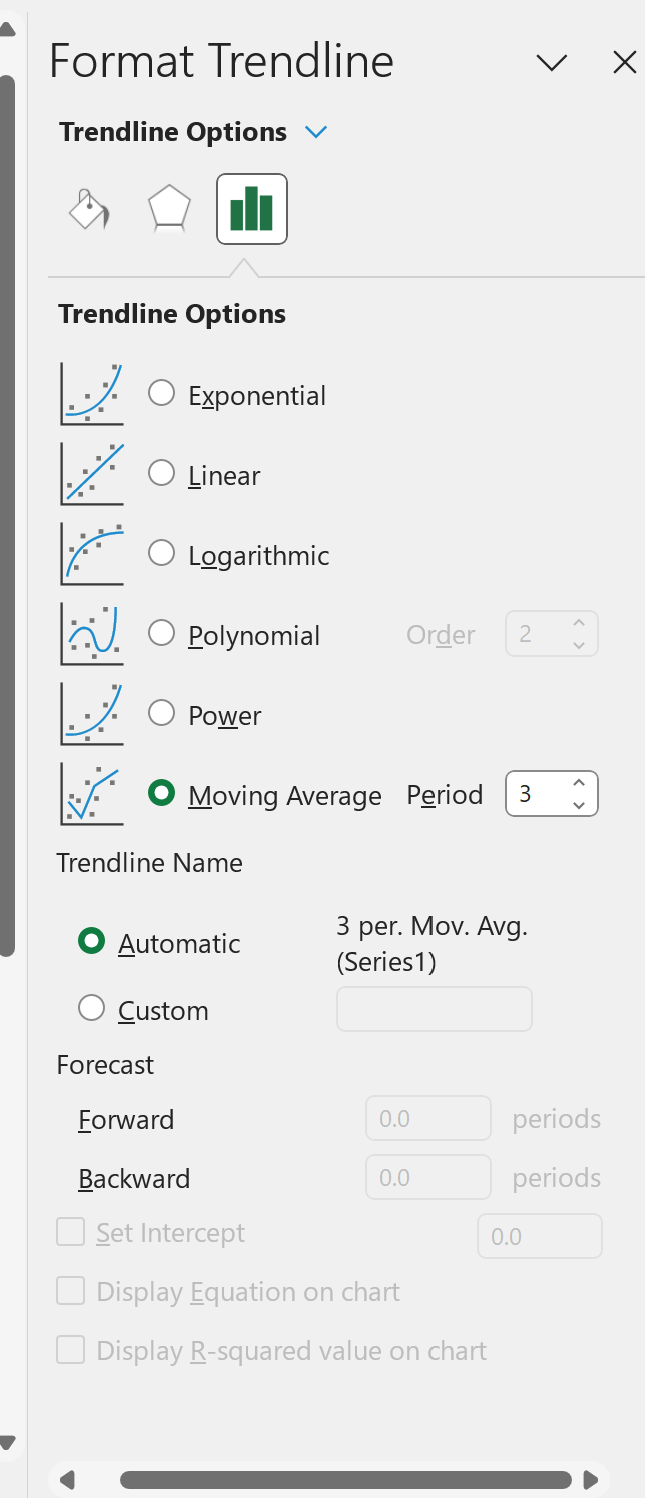Enable the Set Intercept checkbox
The image size is (645, 1498).
pyautogui.click(x=70, y=1232)
